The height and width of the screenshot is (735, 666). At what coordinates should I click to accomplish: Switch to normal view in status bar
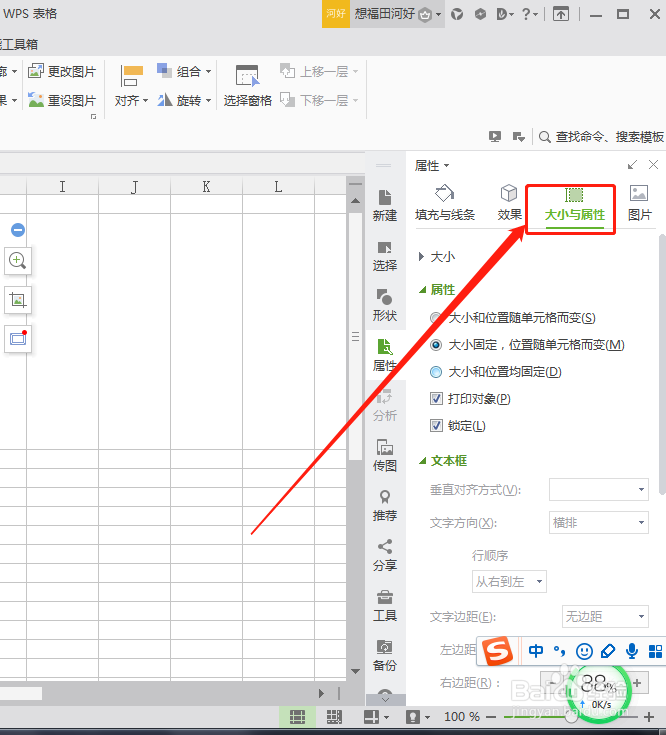[x=297, y=717]
